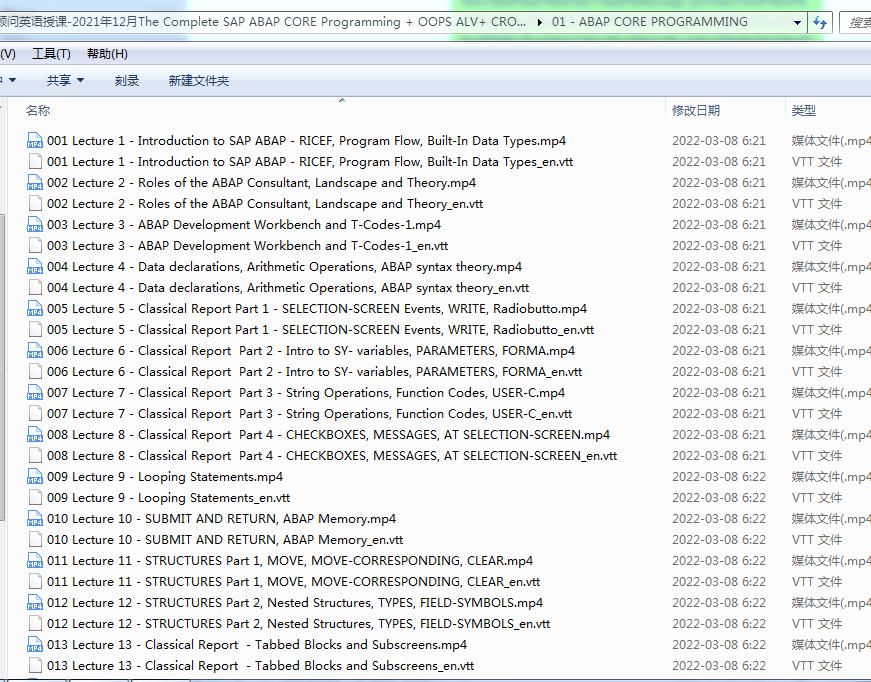The width and height of the screenshot is (871, 682).
Task: Select 012 Lecture 12 FIELD-SYMBOLS.mp4 name
Action: (x=295, y=603)
